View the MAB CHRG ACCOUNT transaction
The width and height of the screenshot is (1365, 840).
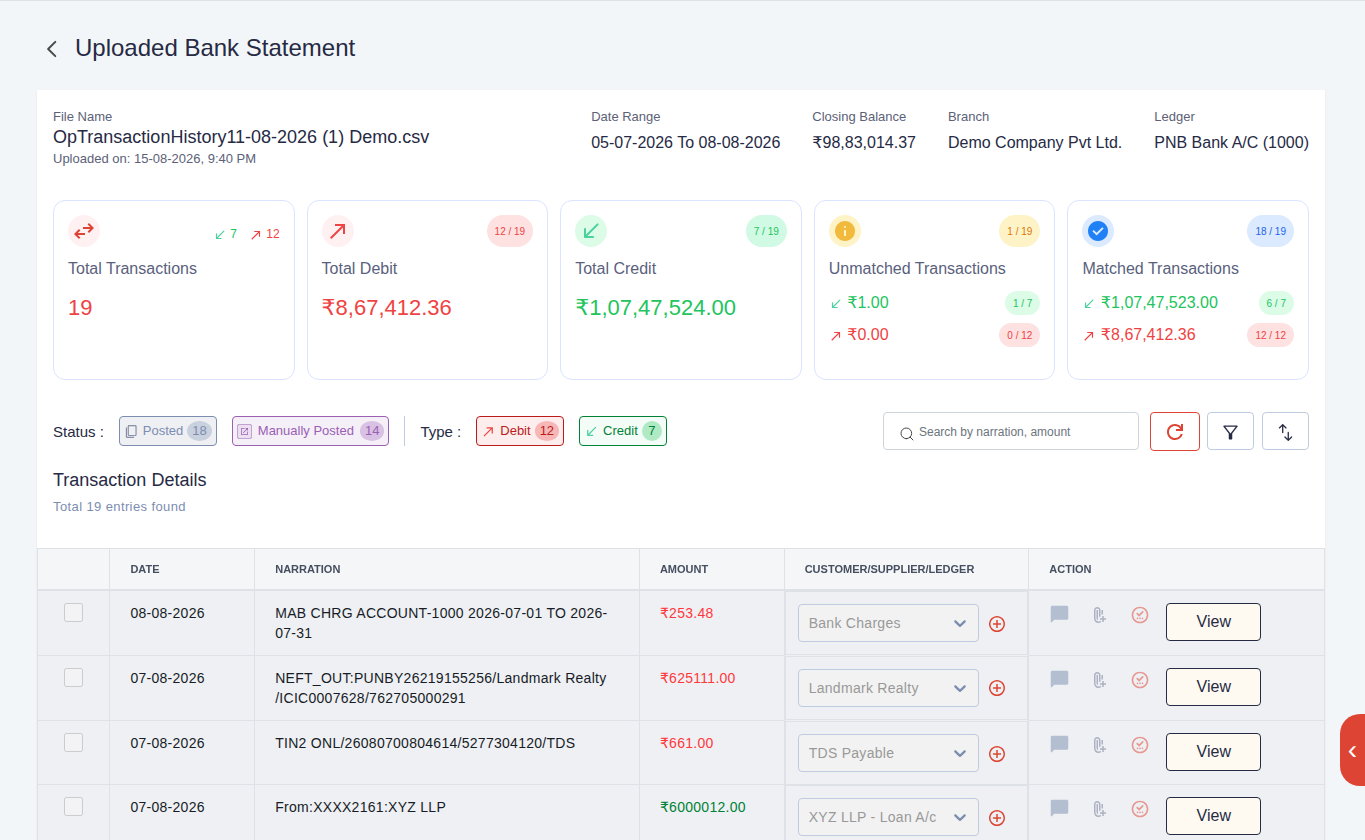point(1213,622)
